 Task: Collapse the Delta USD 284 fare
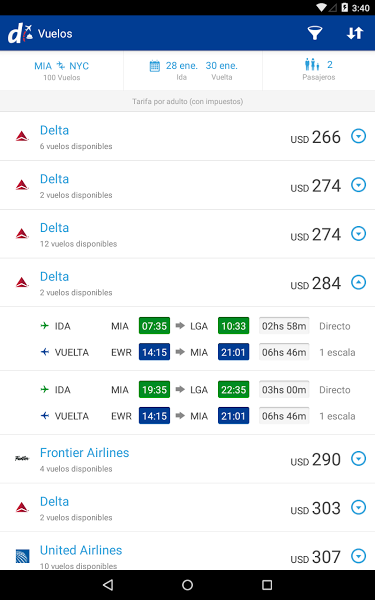[x=359, y=283]
